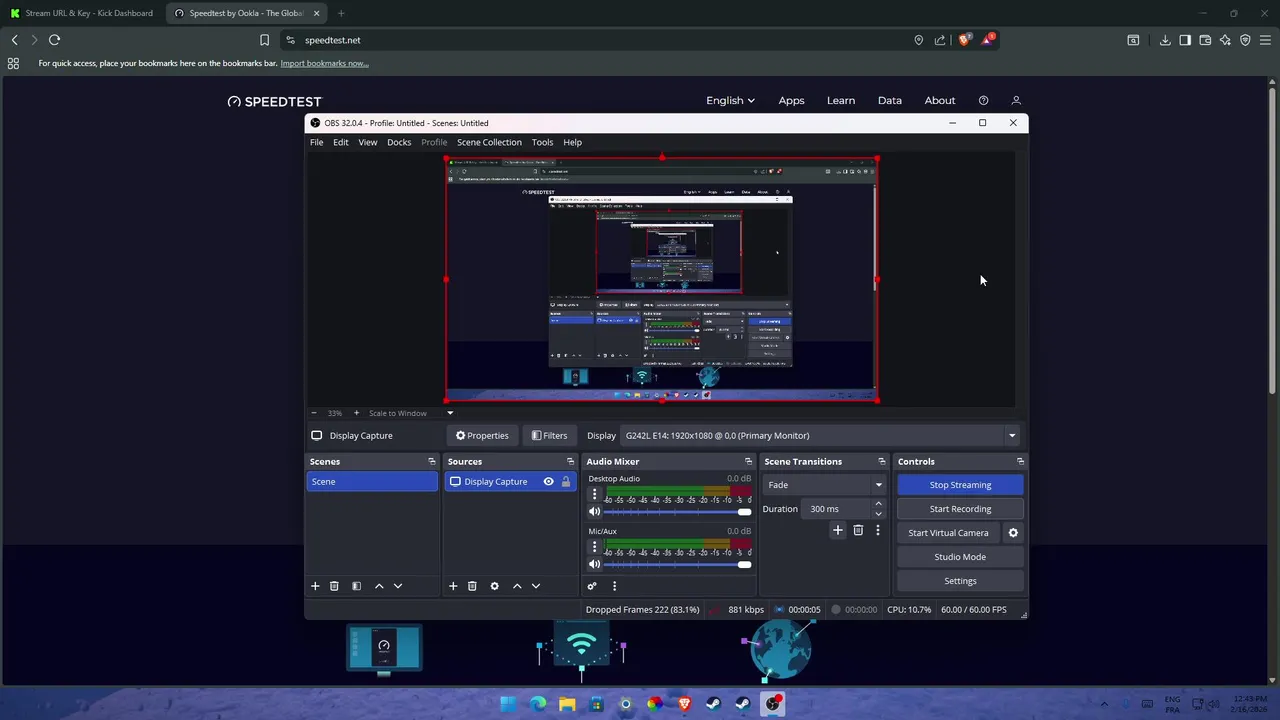The image size is (1280, 720).
Task: Open English language dropdown on Speedtest
Action: tap(730, 101)
